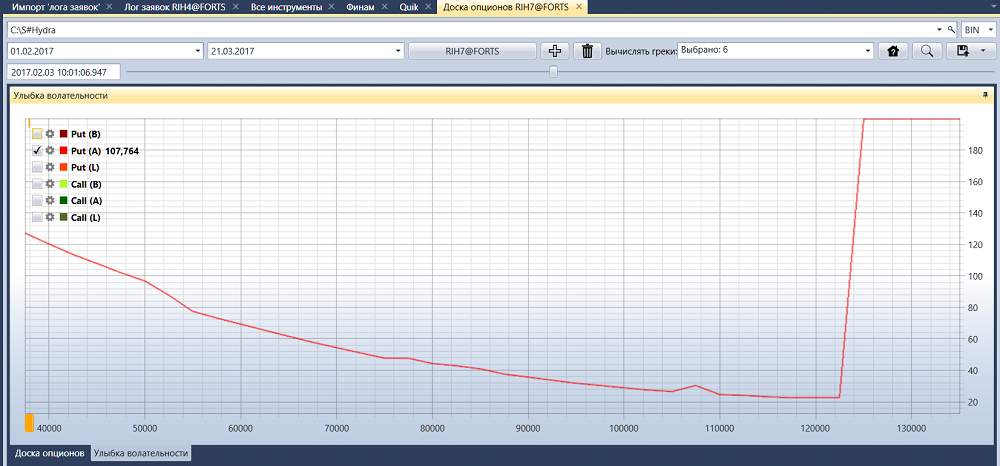Screen dimensions: 1000x466
Task: Uncheck the Put (A) series checkbox
Action: pyautogui.click(x=37, y=151)
